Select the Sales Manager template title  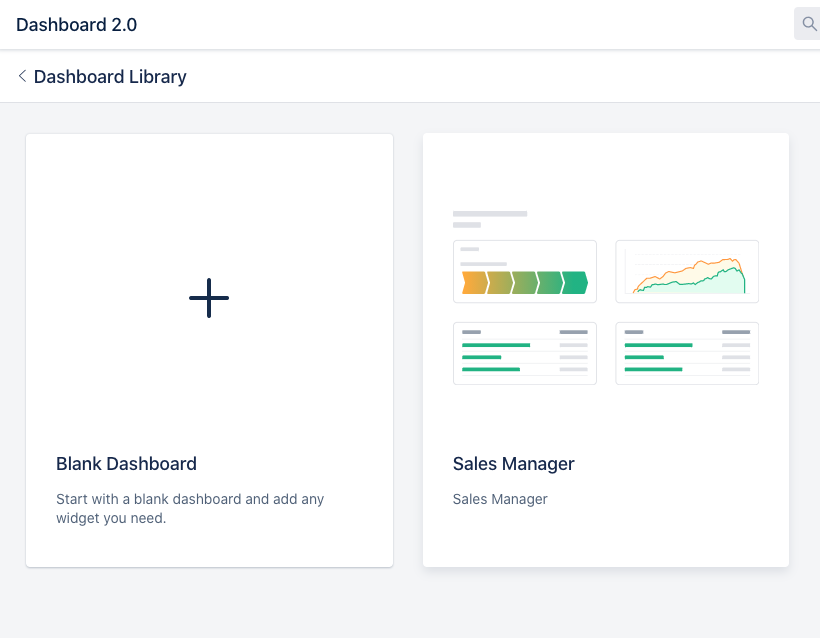coord(514,463)
